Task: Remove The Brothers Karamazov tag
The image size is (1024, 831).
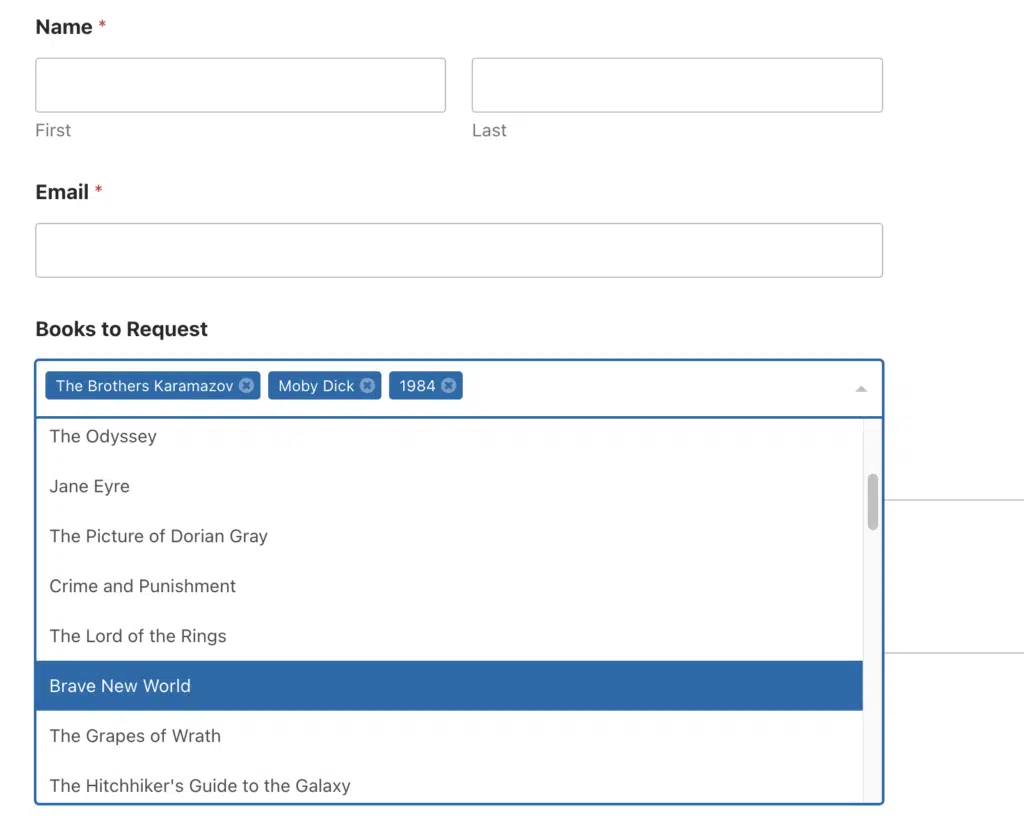Action: 246,385
